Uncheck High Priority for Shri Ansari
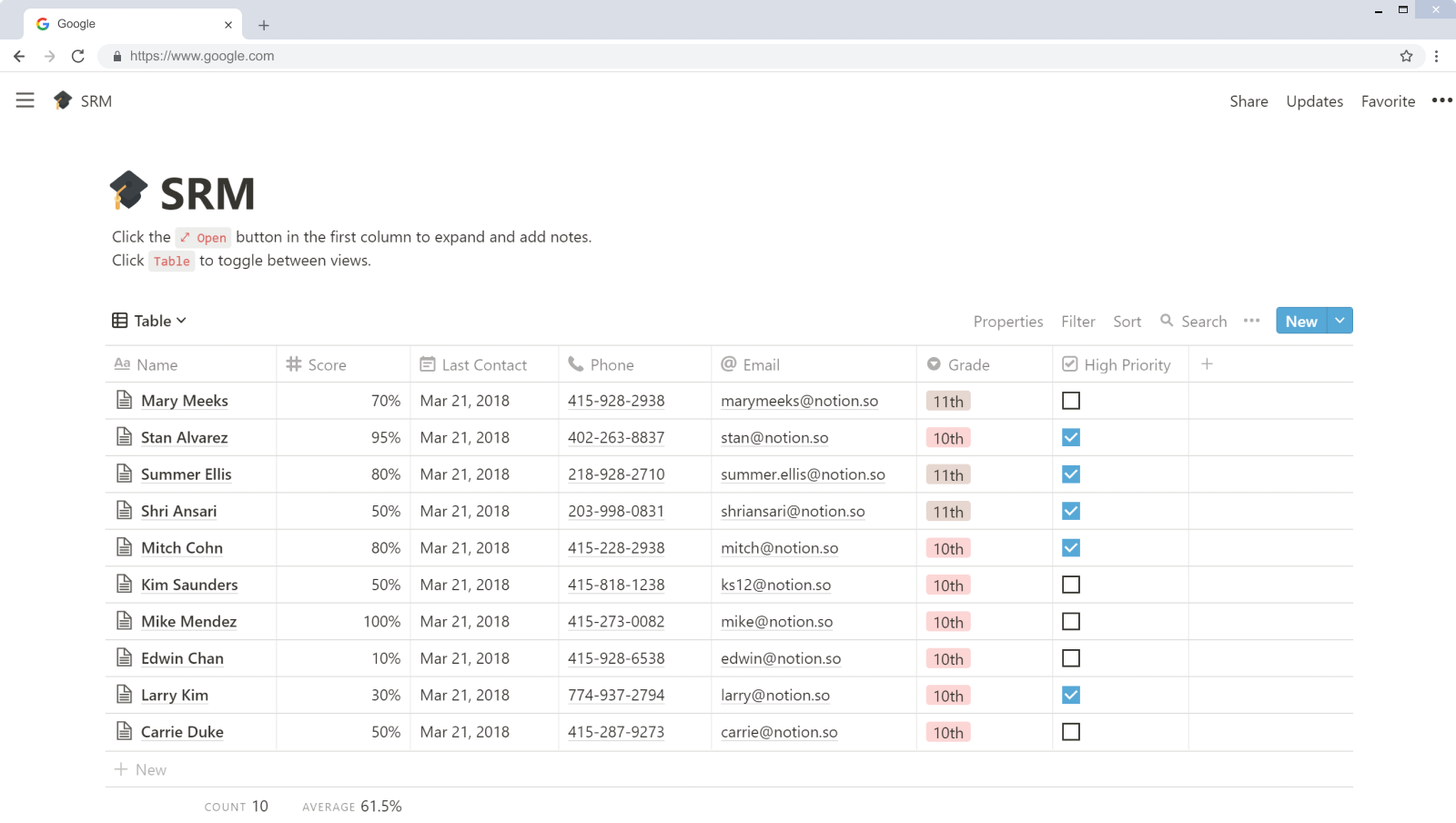Viewport: 1456px width, 823px height. coord(1071,511)
